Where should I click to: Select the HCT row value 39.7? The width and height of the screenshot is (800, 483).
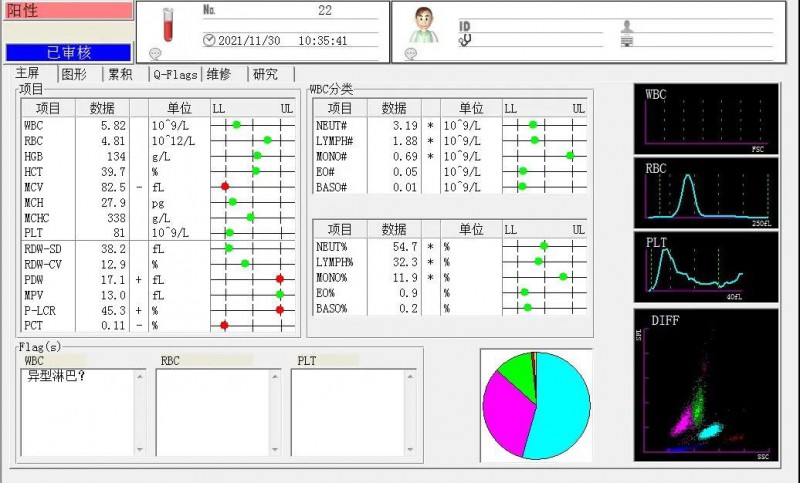point(113,172)
